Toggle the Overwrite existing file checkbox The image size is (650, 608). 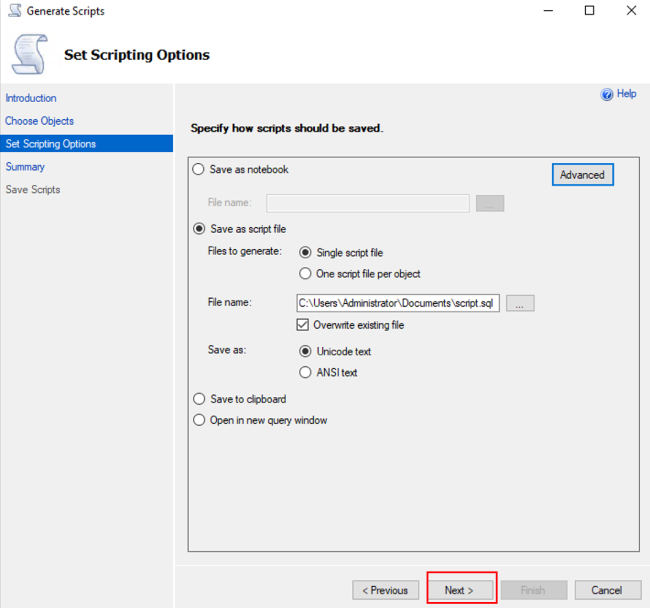coord(303,325)
